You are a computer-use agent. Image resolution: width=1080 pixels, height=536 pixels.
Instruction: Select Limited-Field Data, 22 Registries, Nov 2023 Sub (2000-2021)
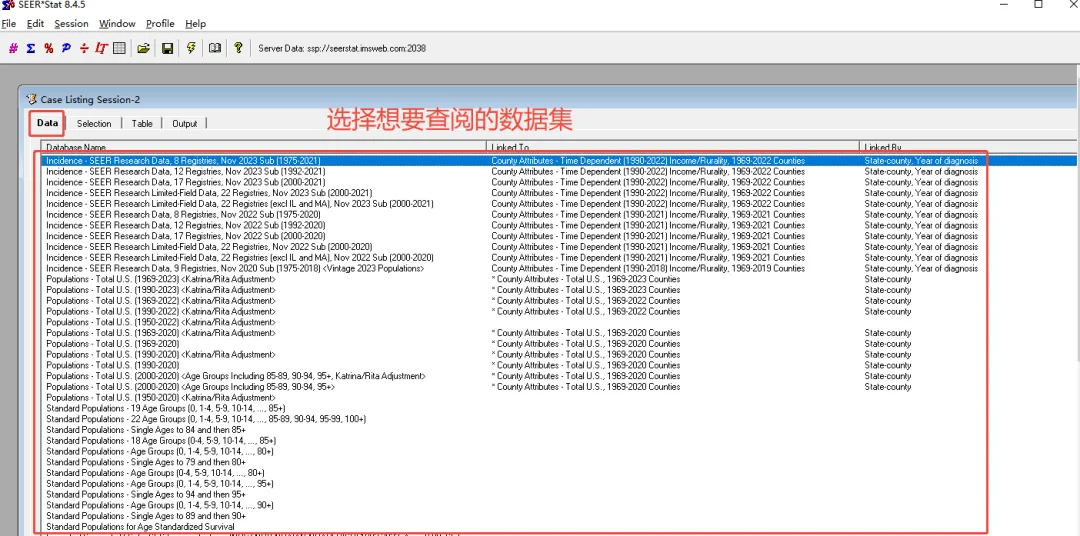[x=209, y=193]
